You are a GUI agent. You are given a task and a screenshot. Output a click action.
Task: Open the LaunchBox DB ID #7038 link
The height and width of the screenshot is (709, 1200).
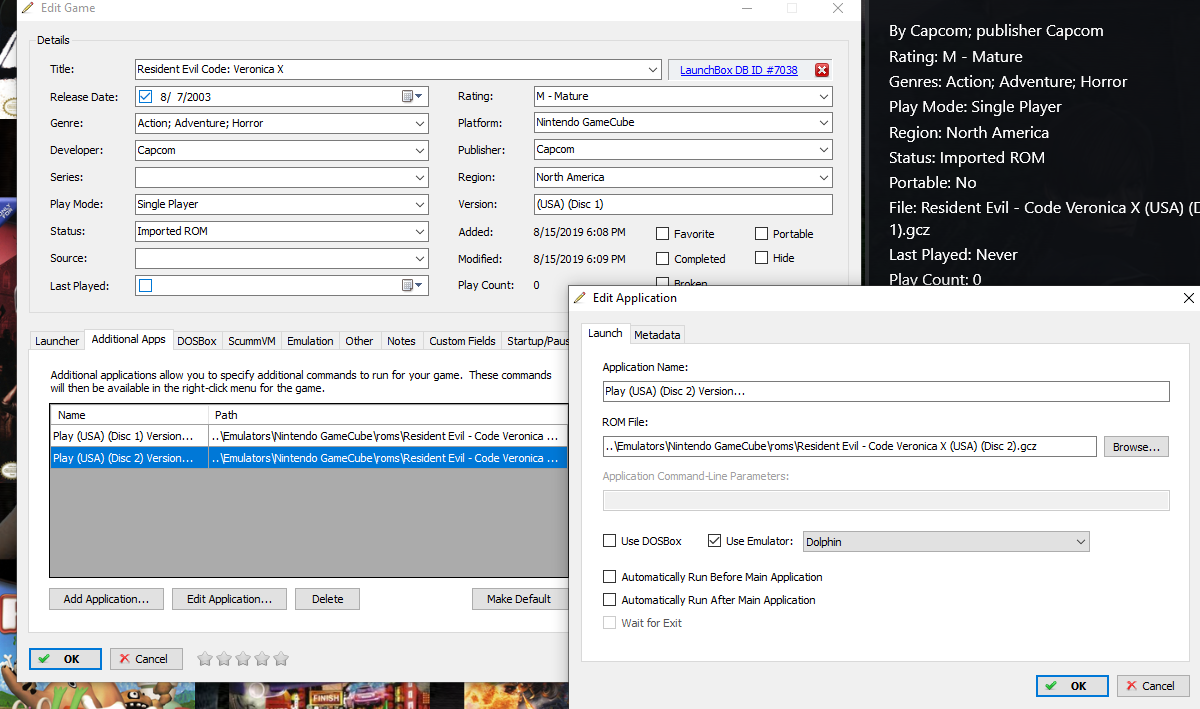click(x=739, y=70)
